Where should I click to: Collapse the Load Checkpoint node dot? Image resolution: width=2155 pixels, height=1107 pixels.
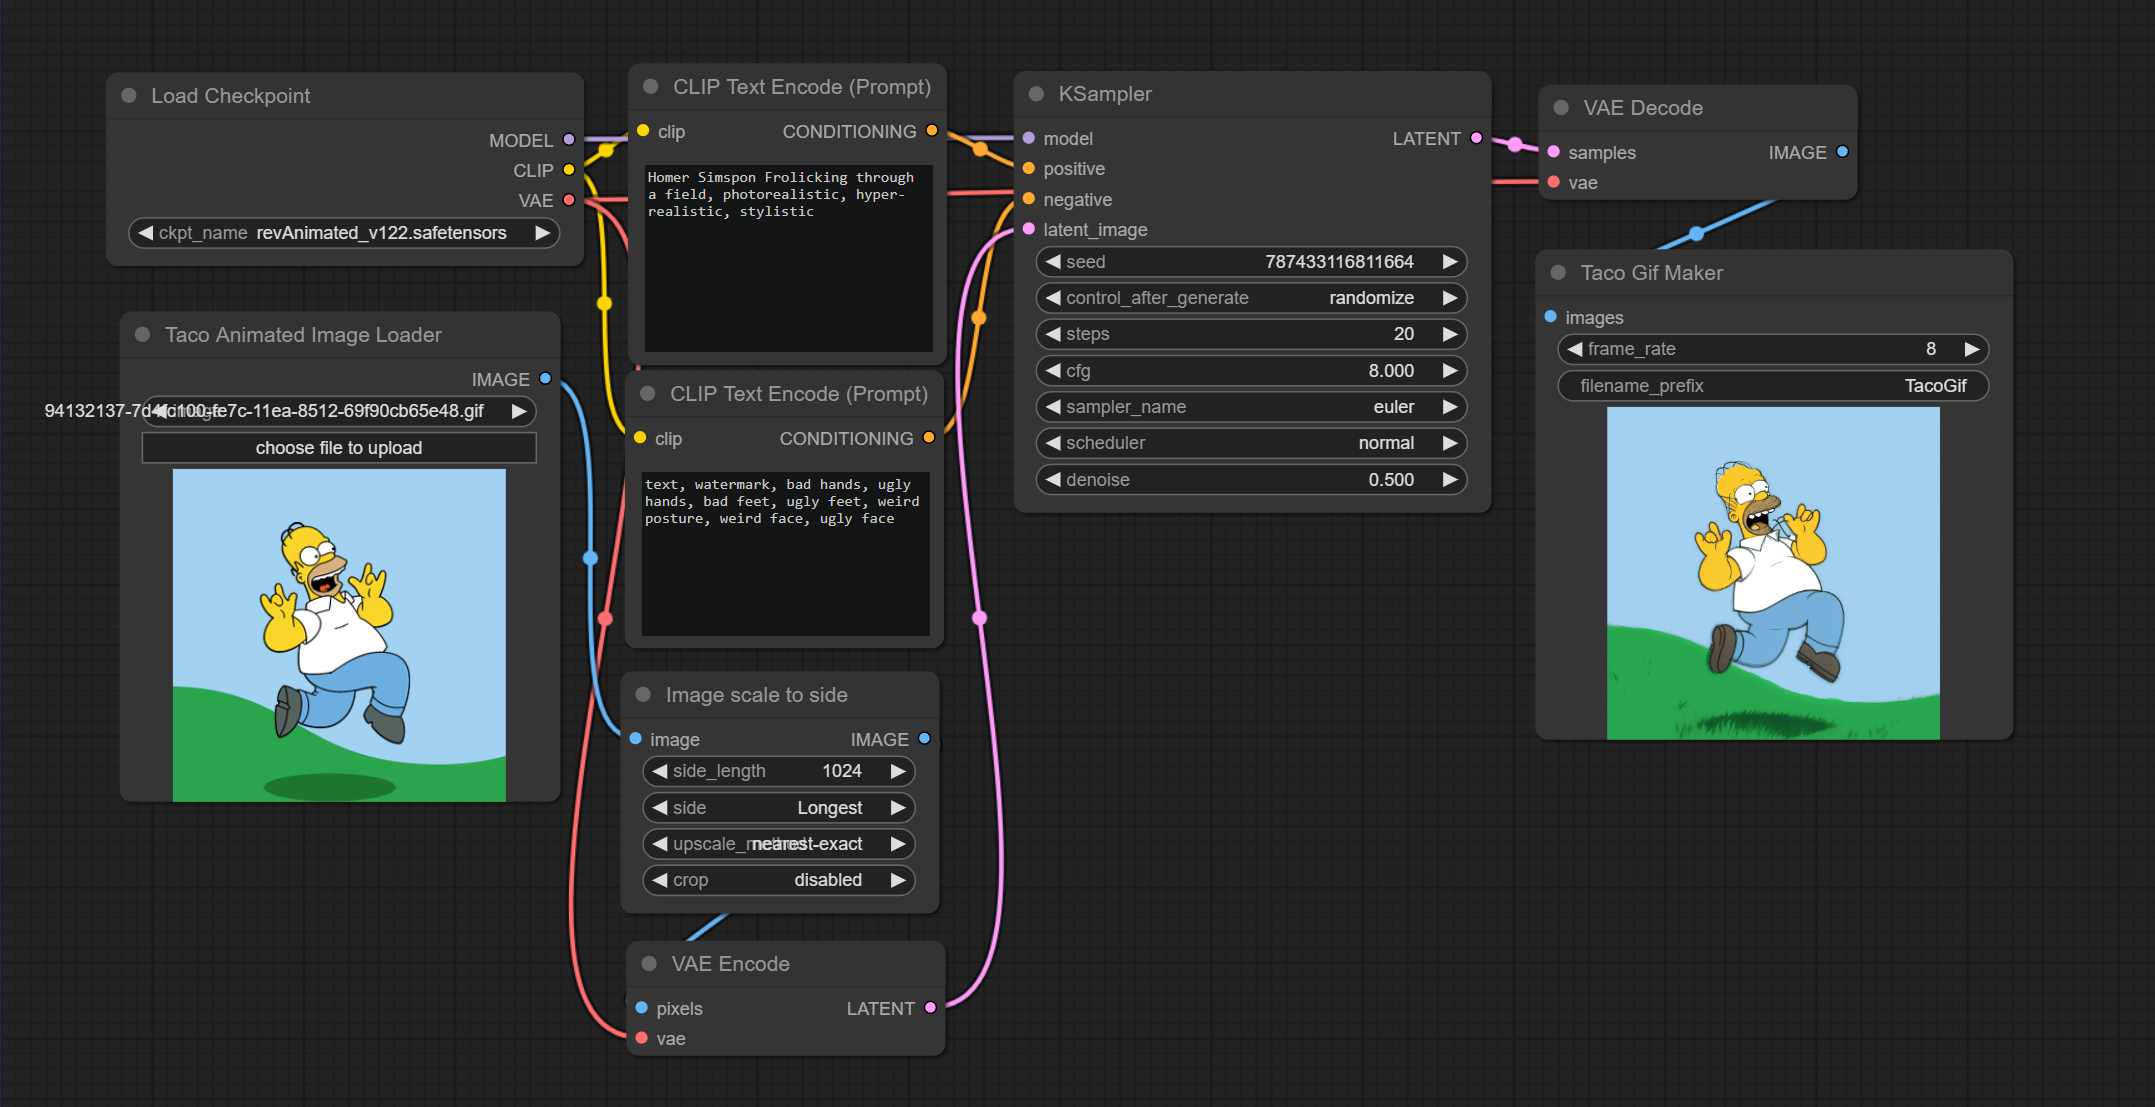point(129,96)
